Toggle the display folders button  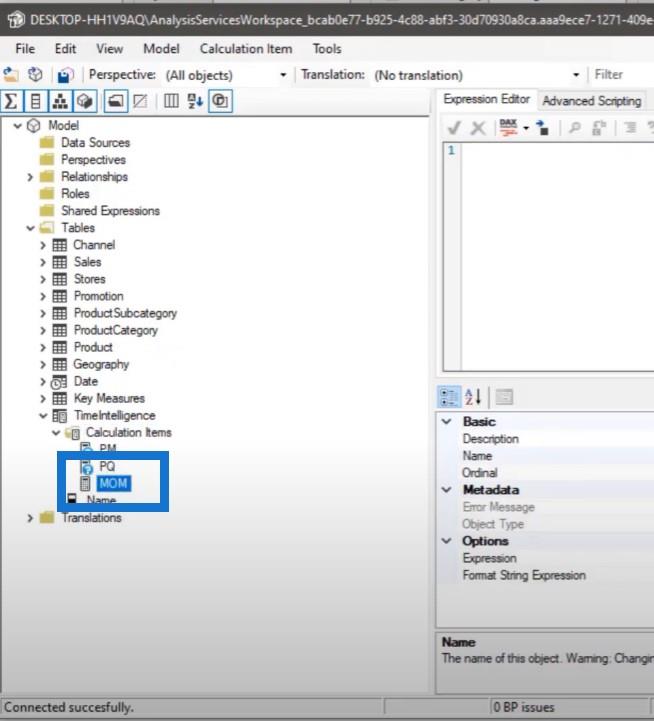point(115,101)
